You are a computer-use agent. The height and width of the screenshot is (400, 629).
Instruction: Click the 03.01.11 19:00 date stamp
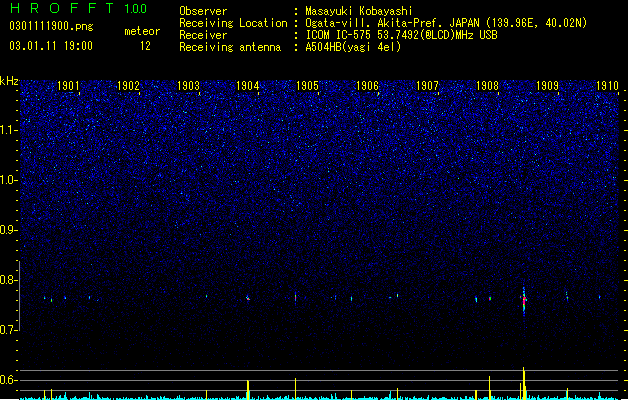(x=51, y=46)
